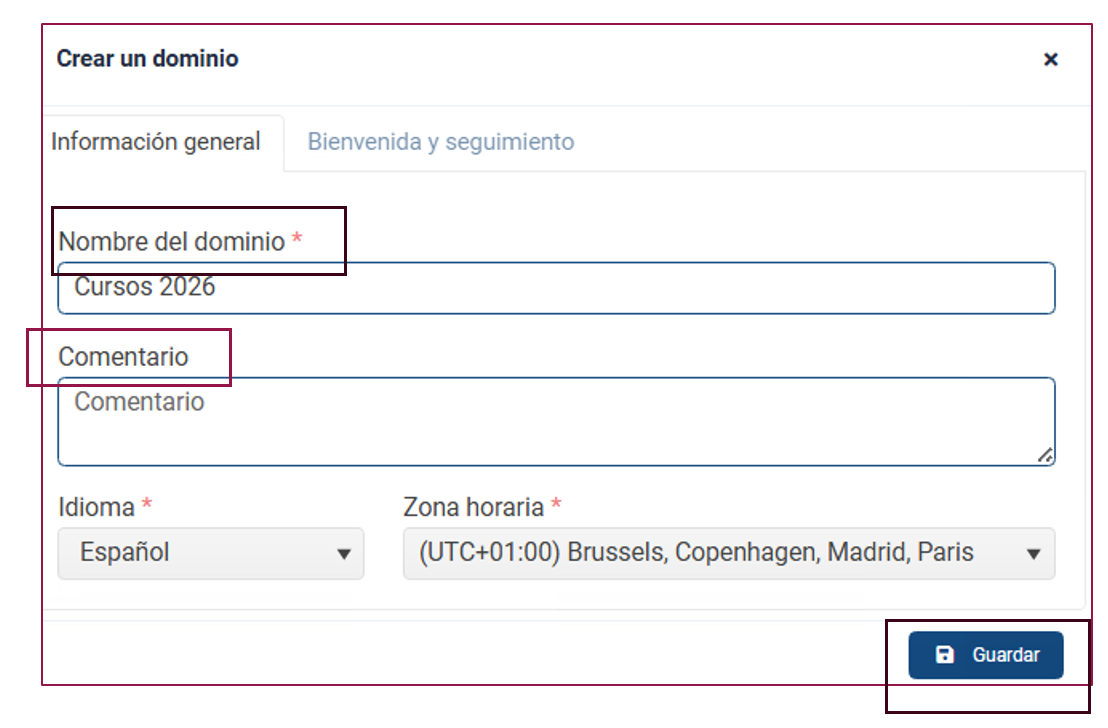Viewport: 1108px width, 728px height.
Task: Close the Crear un dominio dialog
Action: point(1051,59)
